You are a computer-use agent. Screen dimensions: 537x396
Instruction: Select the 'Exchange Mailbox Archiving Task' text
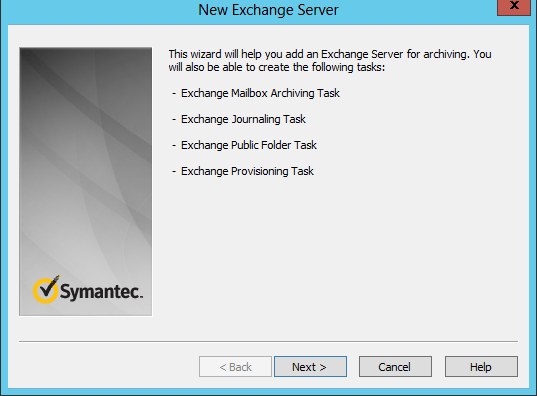click(260, 93)
